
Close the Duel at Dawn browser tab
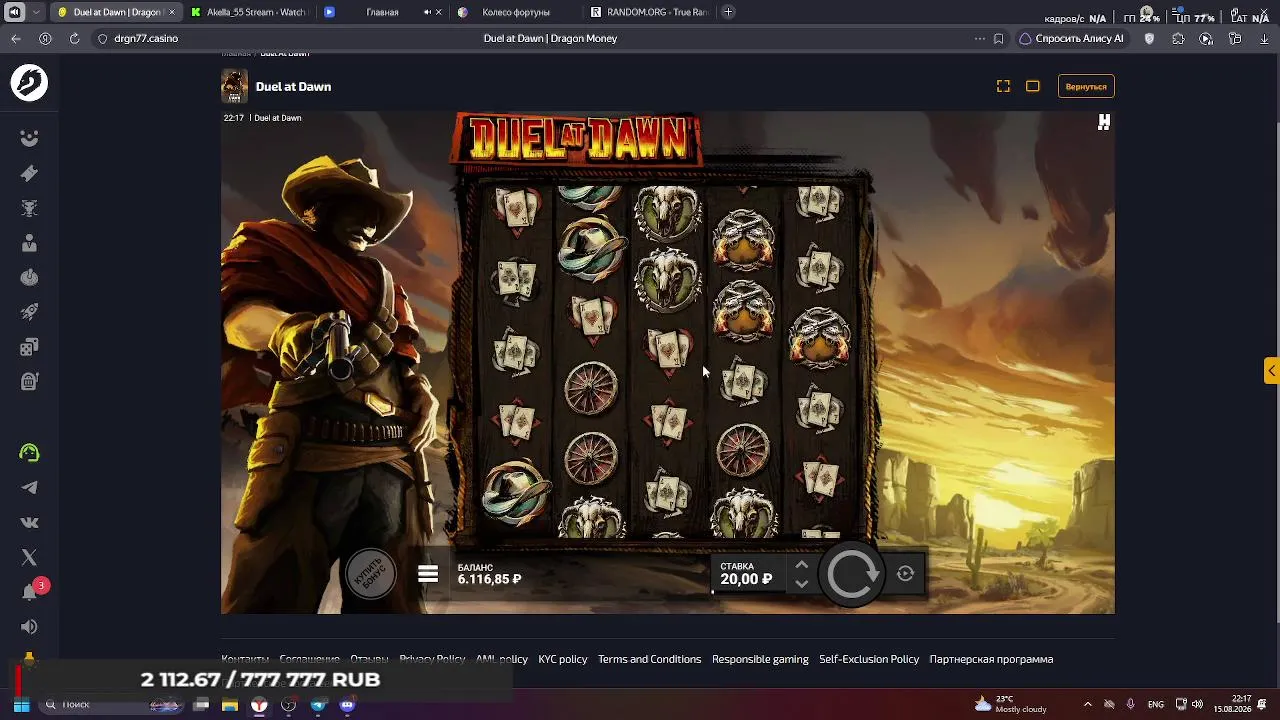(172, 12)
